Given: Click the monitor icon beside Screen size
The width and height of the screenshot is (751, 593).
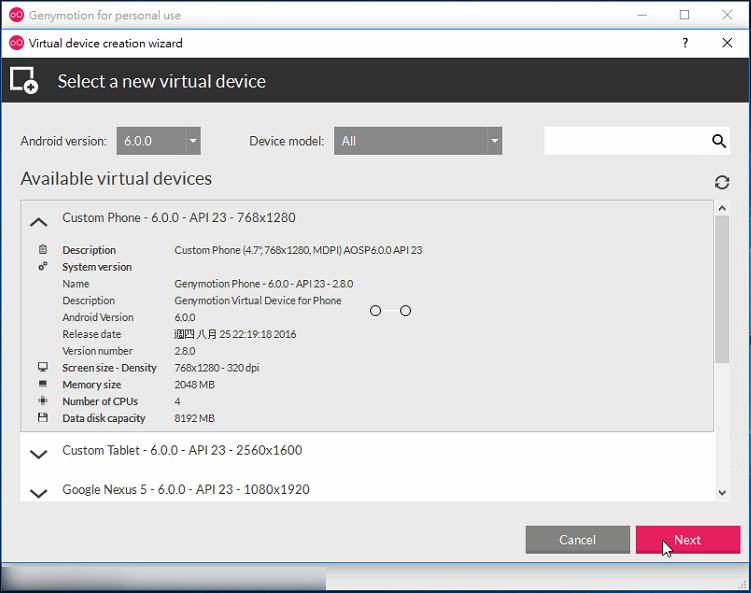Looking at the screenshot, I should tap(43, 367).
